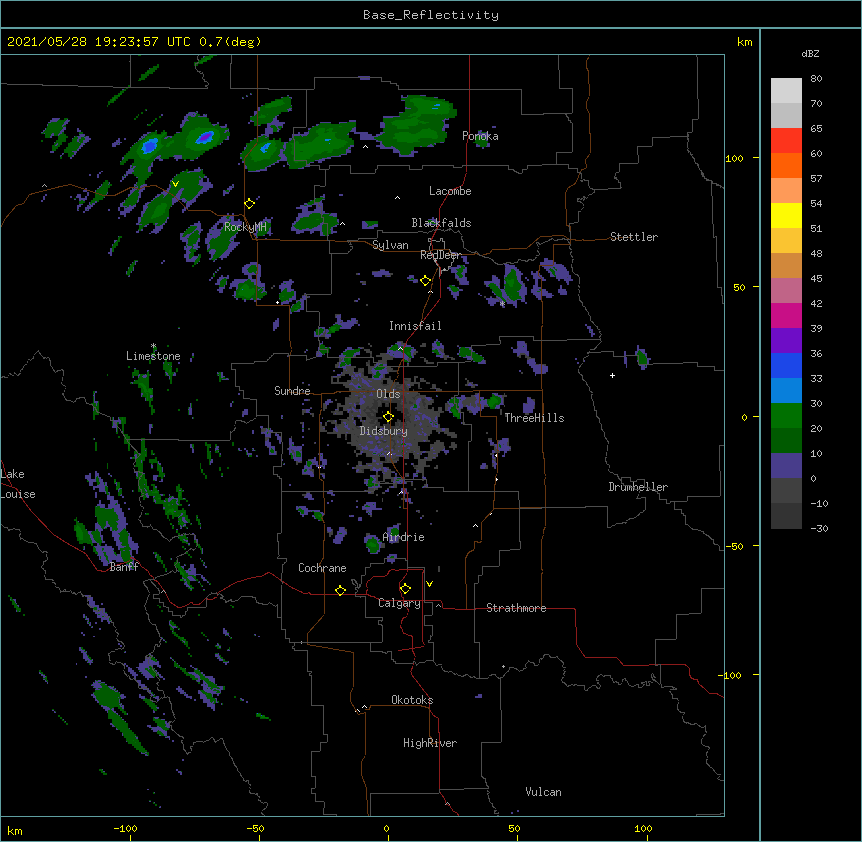Viewport: 862px width, 842px height.
Task: Click the Calgary city label
Action: [399, 603]
